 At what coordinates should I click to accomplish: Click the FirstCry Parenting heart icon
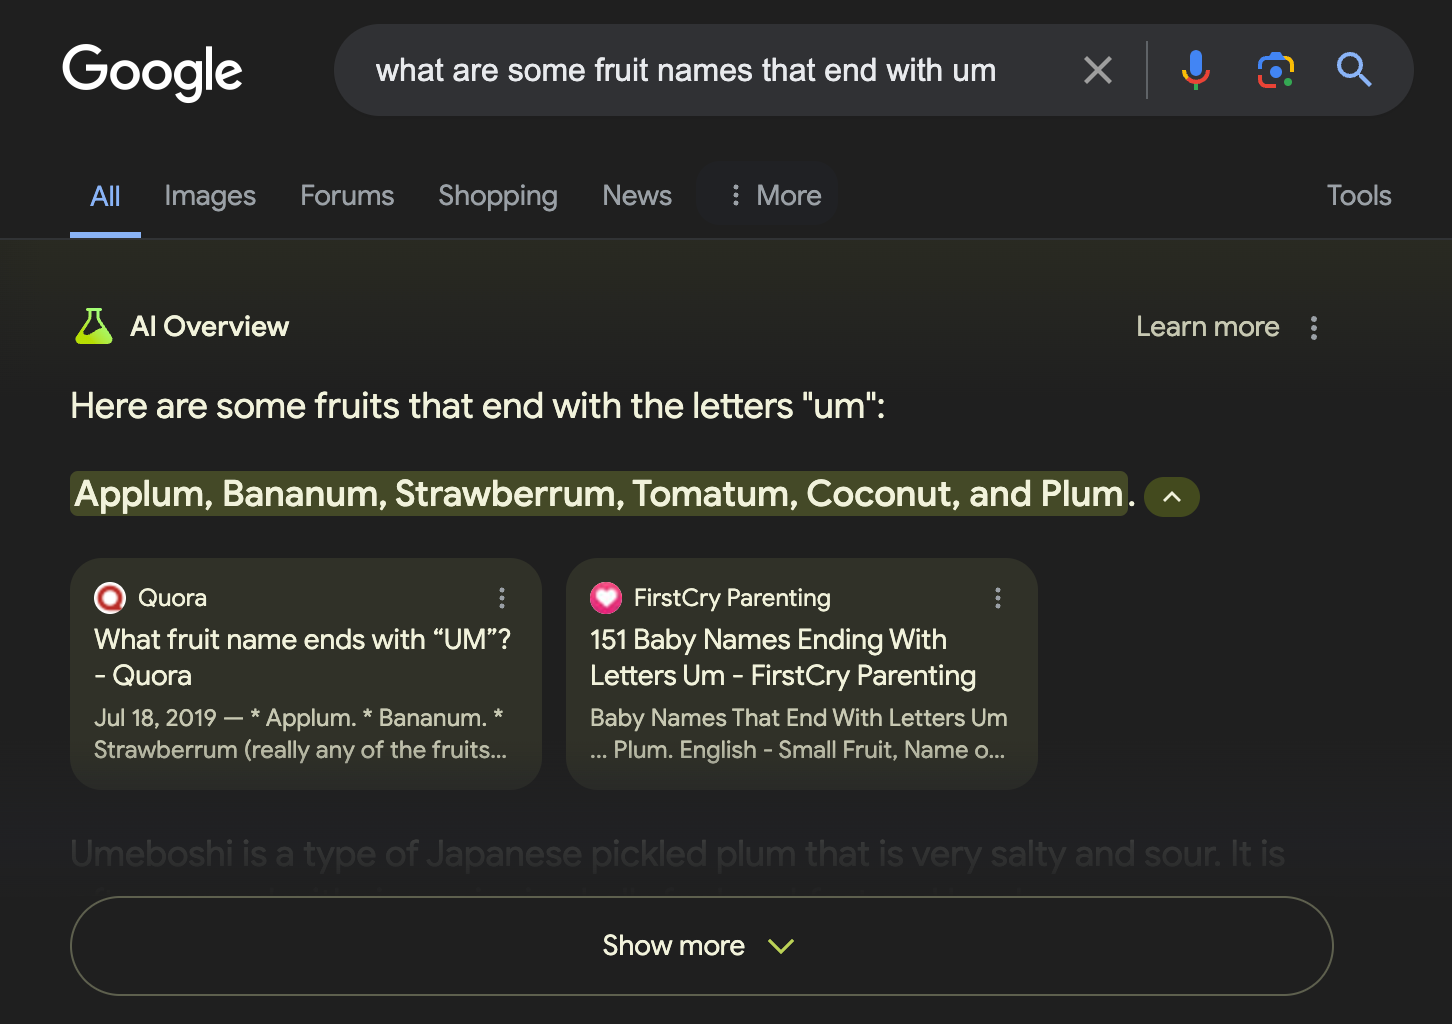tap(606, 598)
